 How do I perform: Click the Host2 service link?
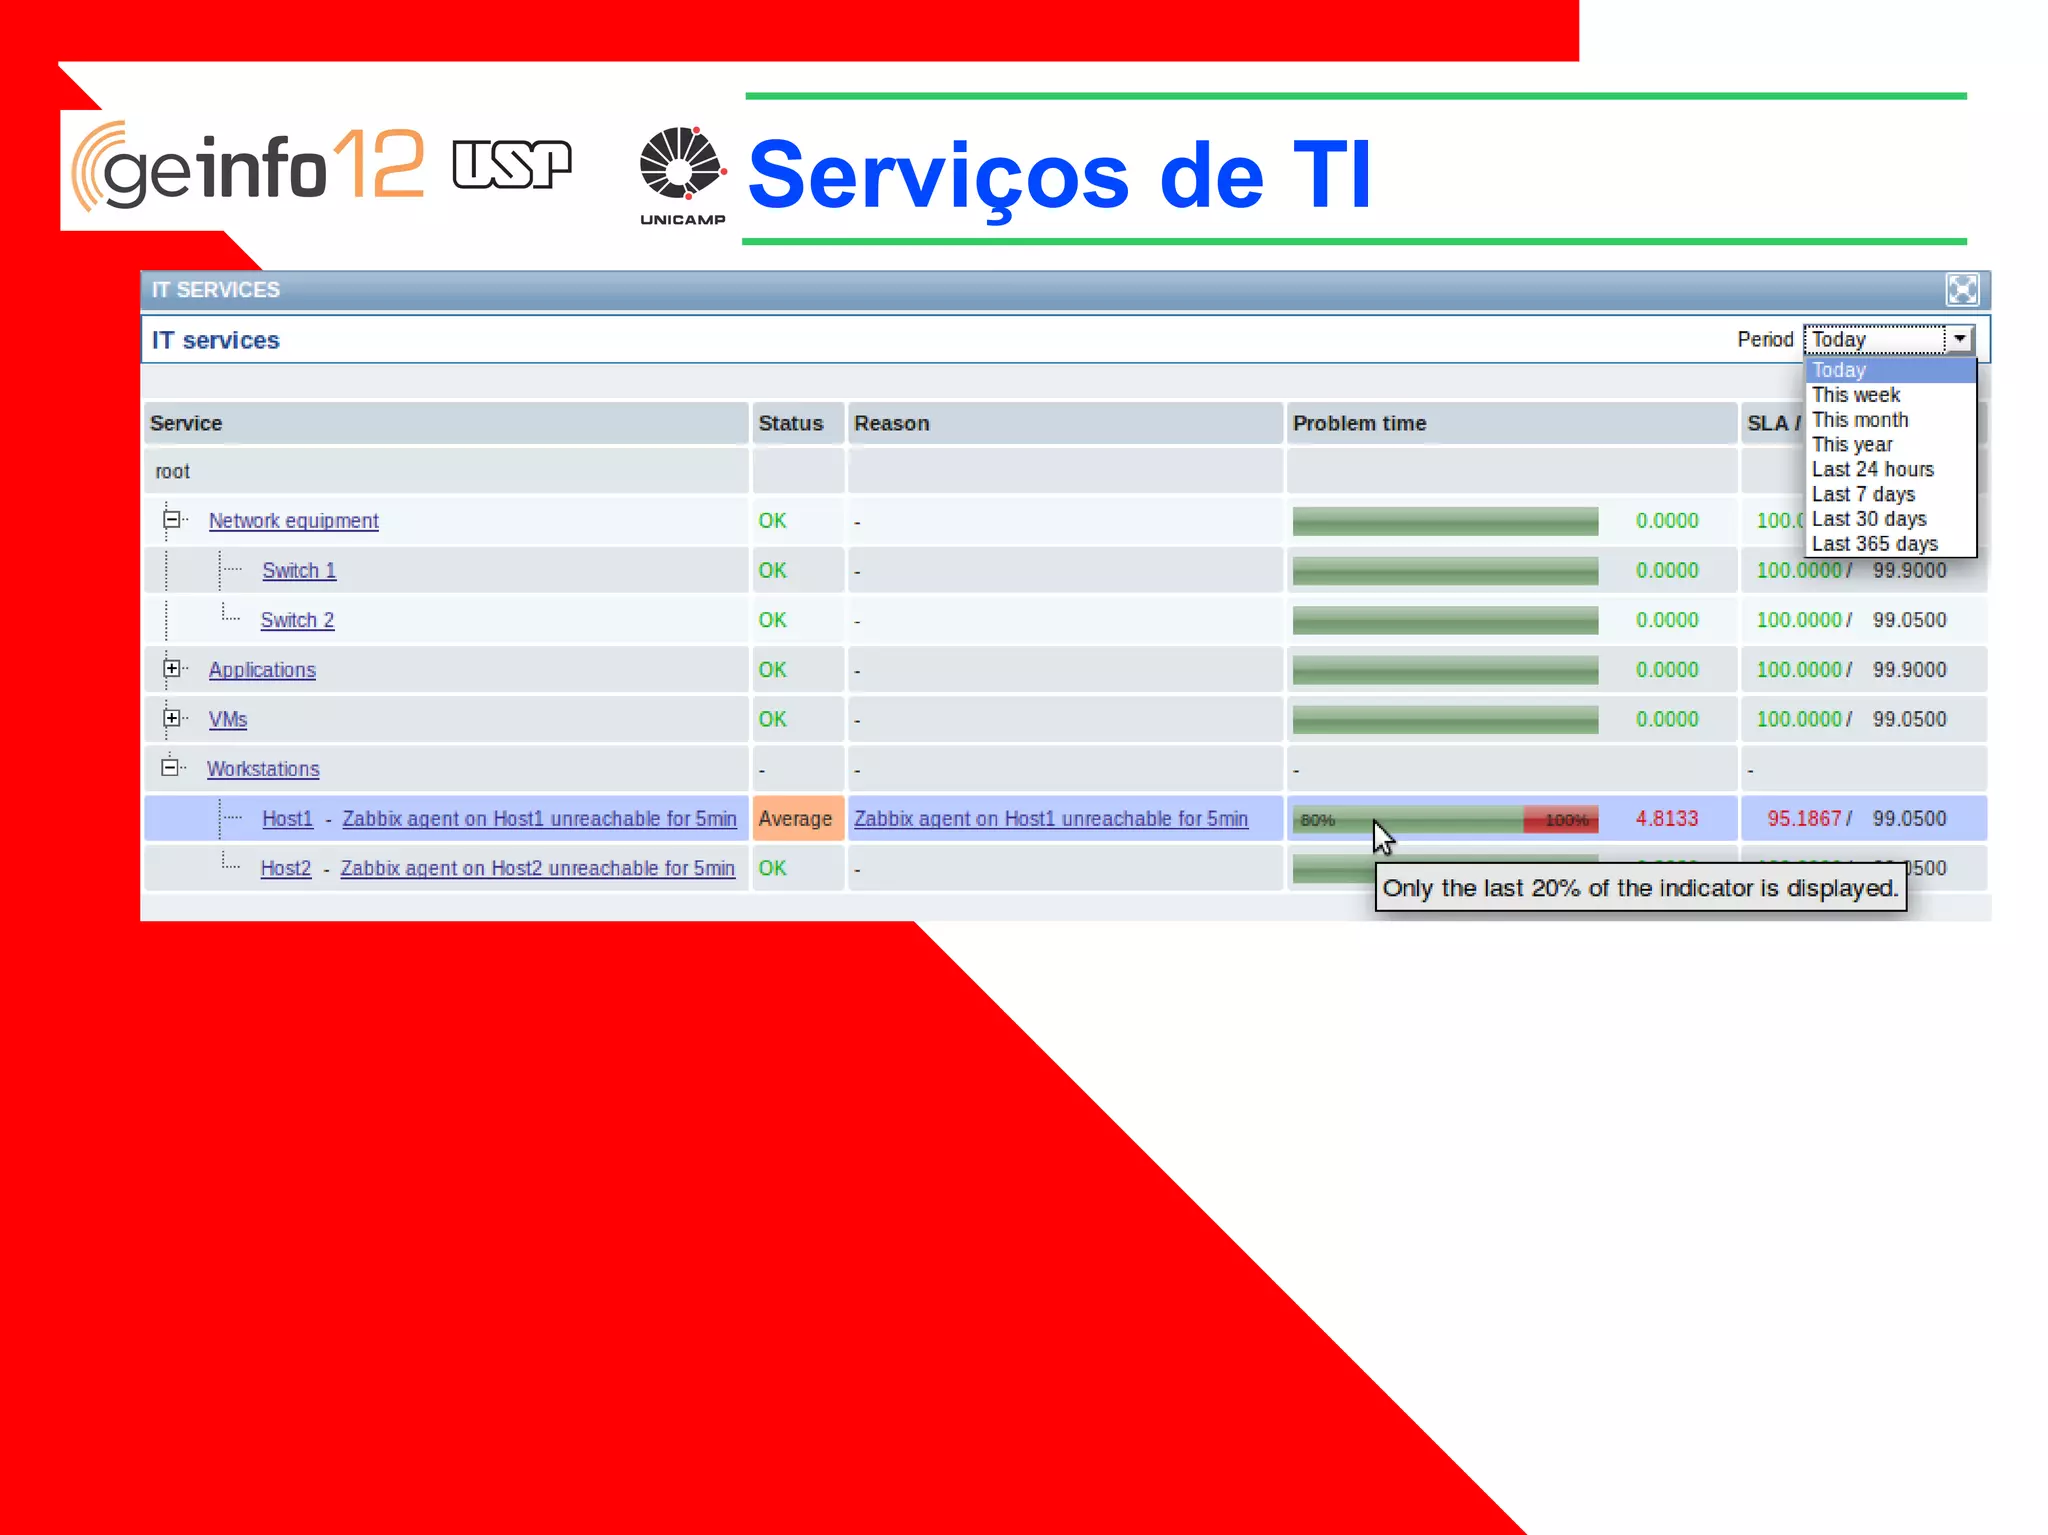point(285,868)
